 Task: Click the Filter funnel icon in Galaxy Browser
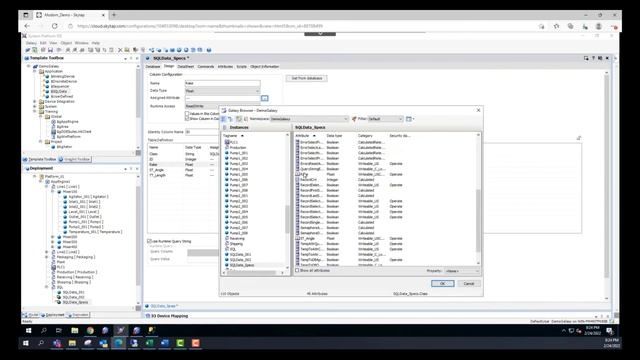click(x=354, y=119)
